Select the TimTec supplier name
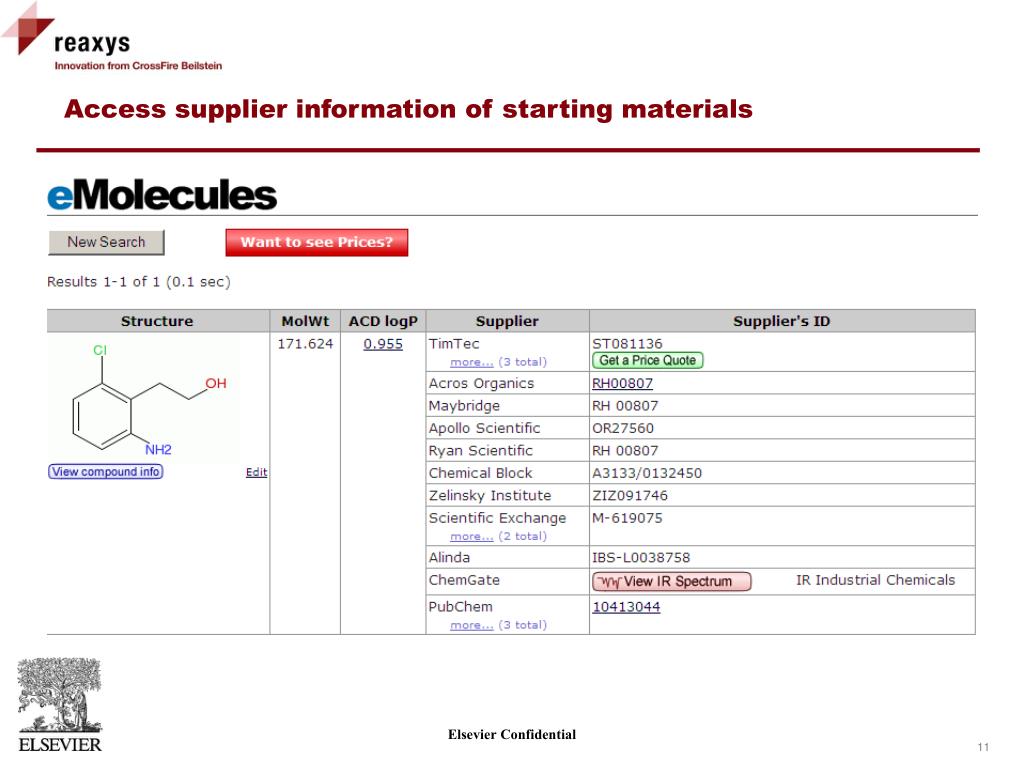 [454, 344]
